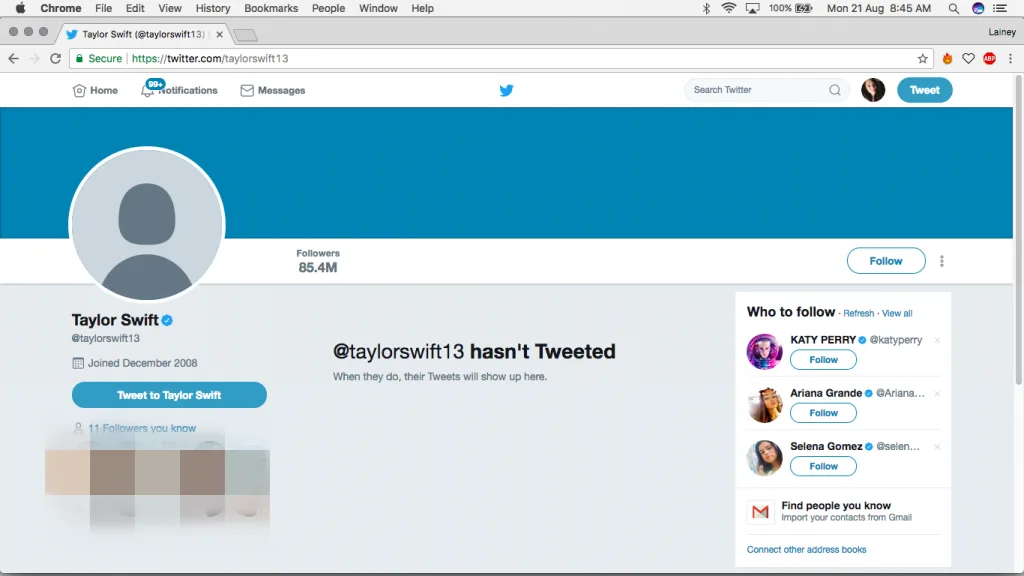Click the Search Twitter input field
This screenshot has width=1024, height=576.
point(757,90)
